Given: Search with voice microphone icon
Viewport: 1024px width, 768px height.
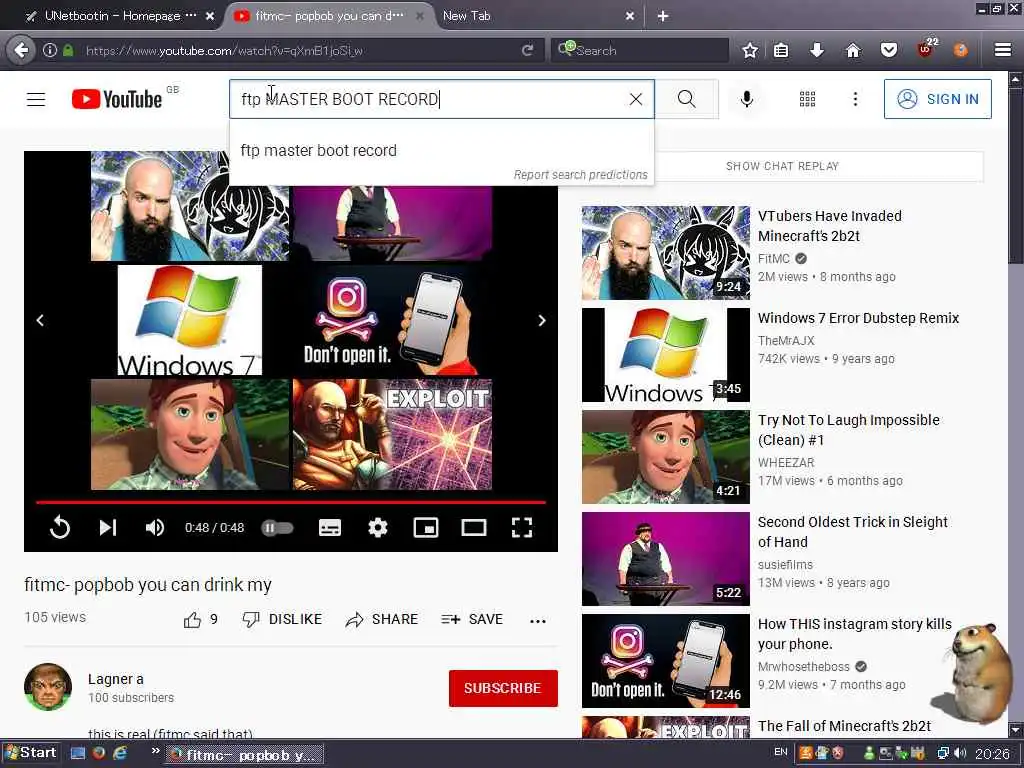Looking at the screenshot, I should coord(746,99).
